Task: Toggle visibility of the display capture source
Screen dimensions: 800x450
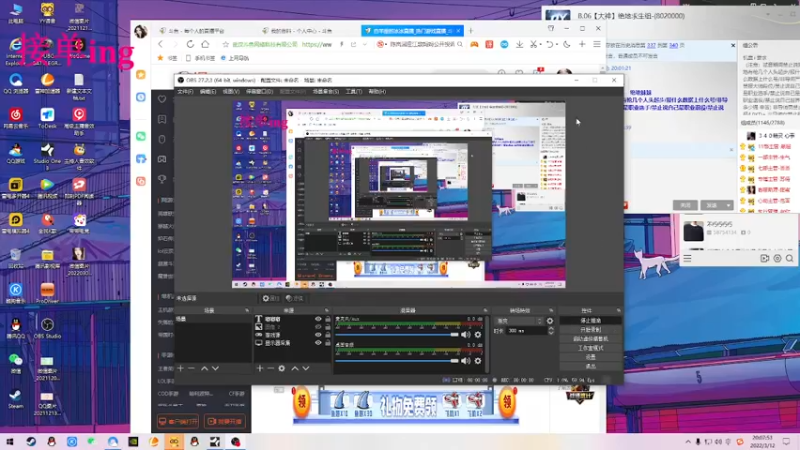Action: tap(318, 343)
